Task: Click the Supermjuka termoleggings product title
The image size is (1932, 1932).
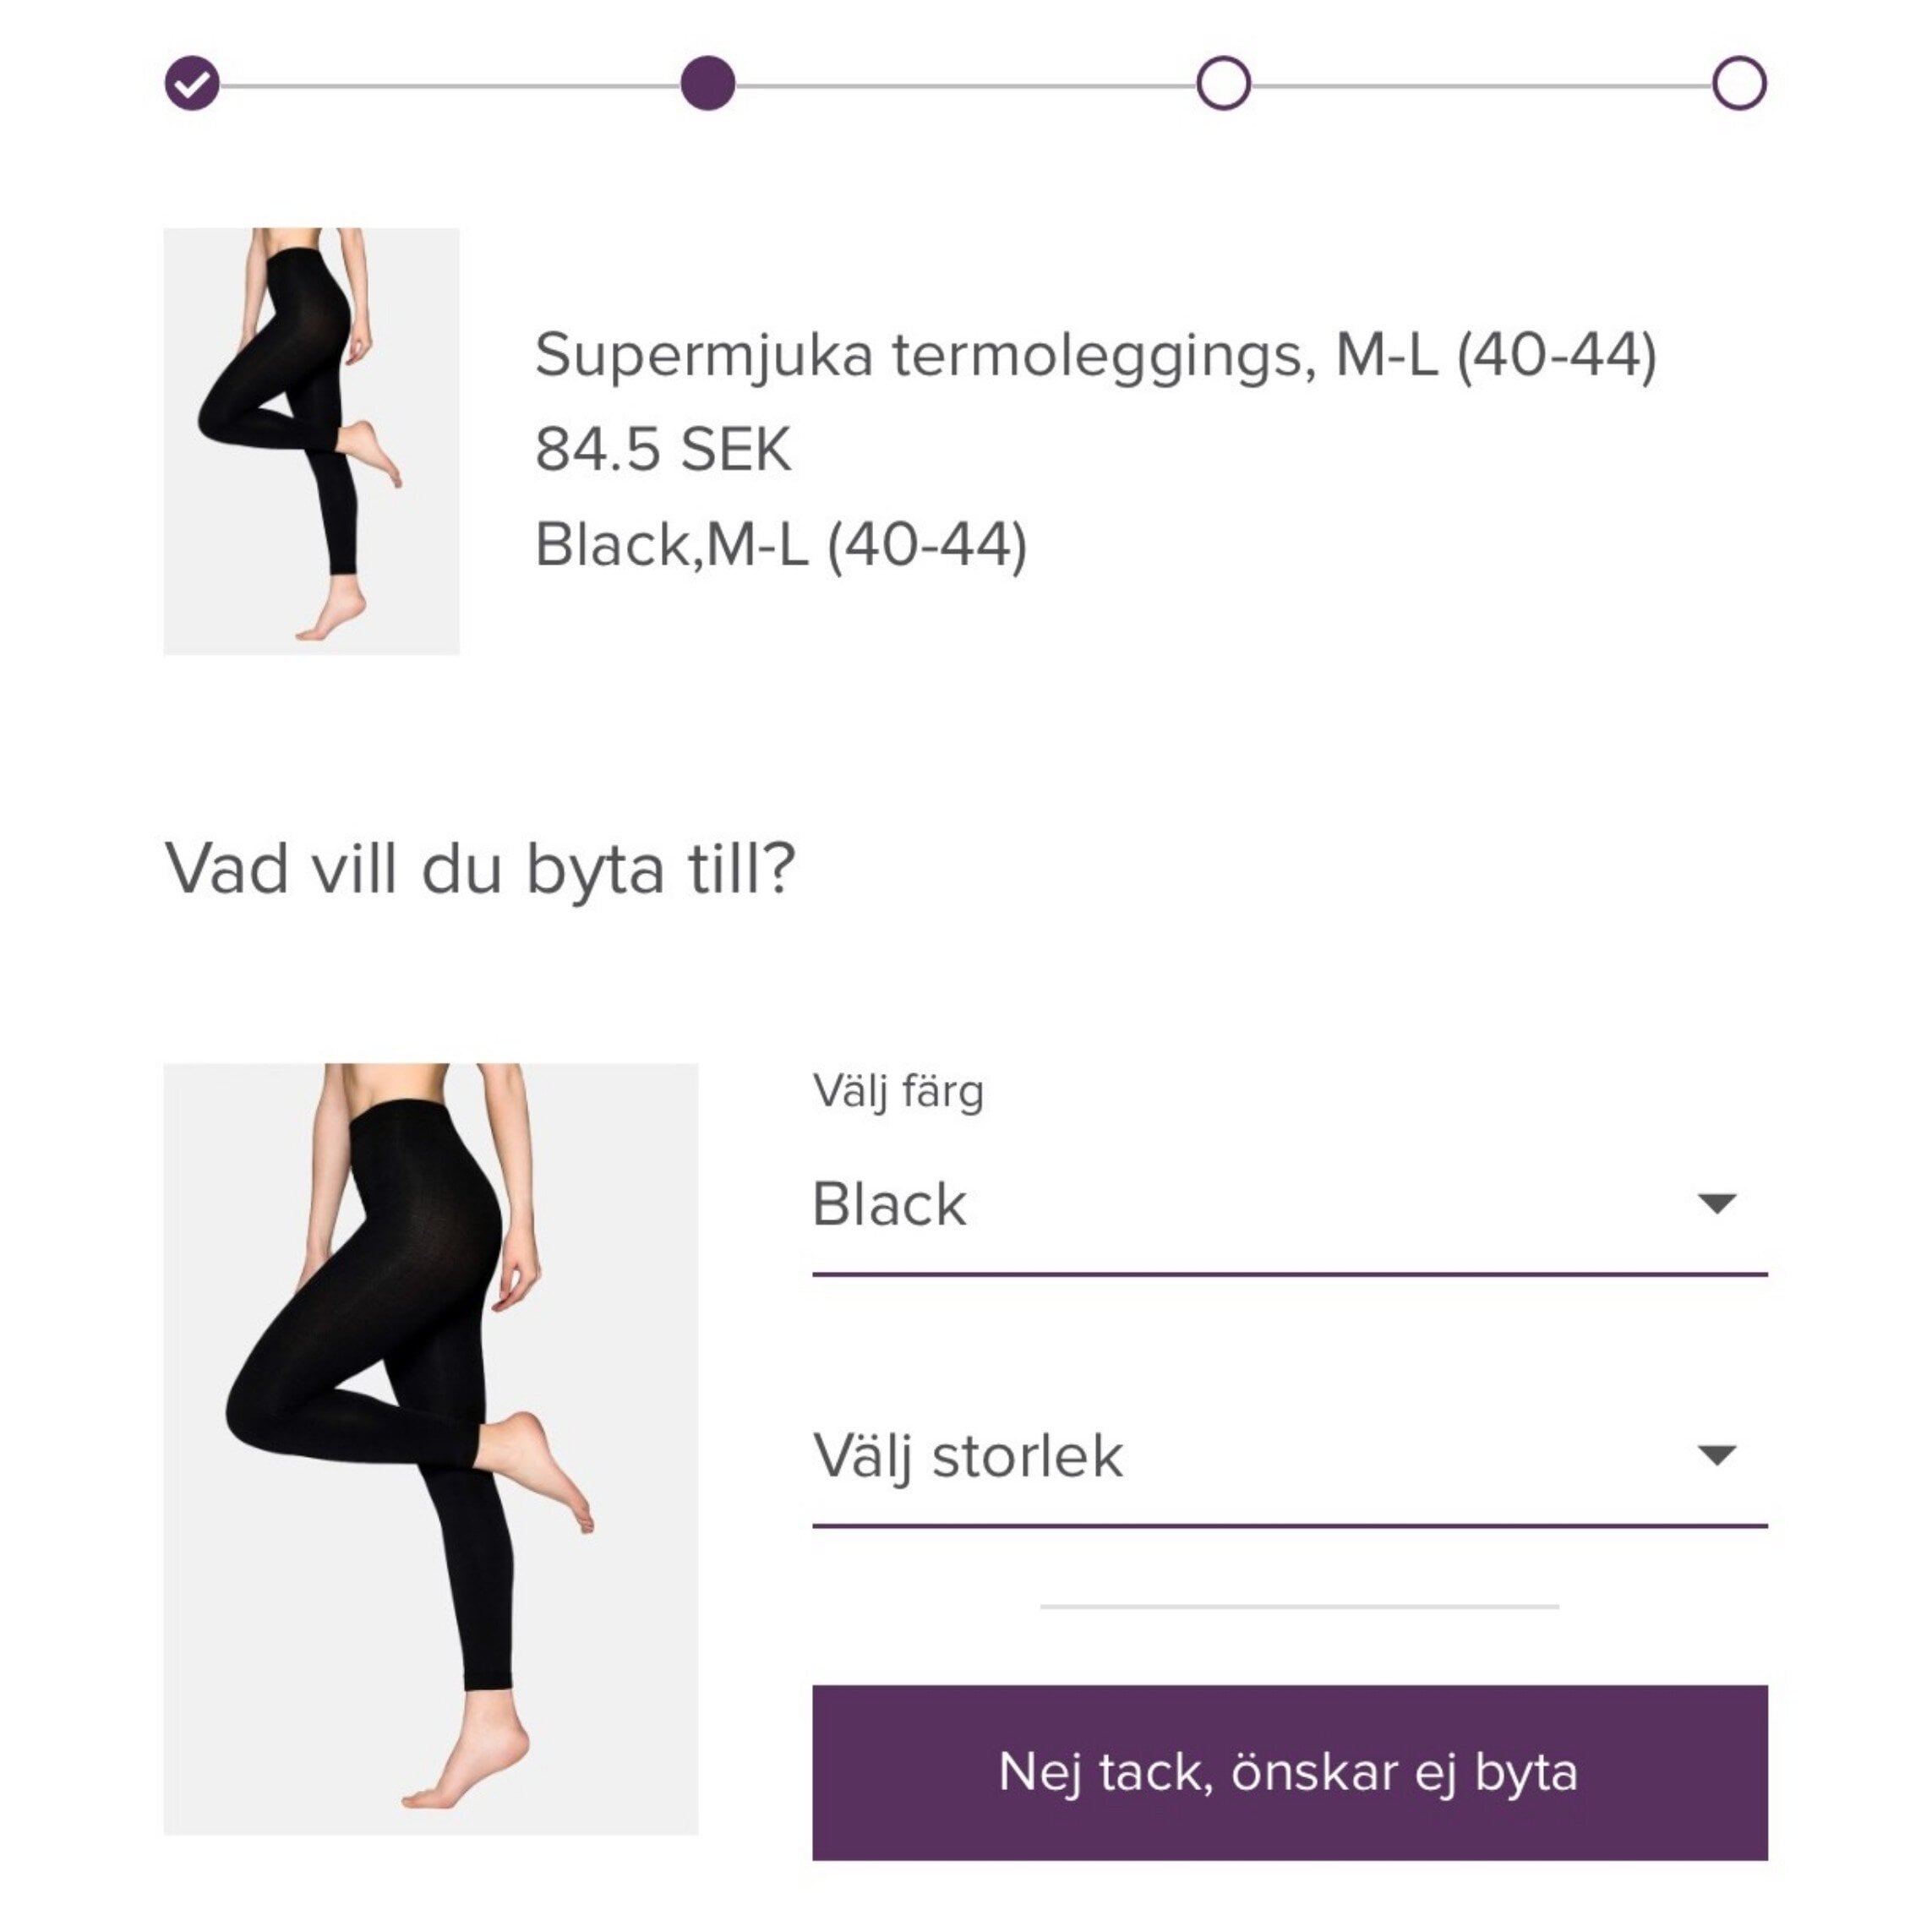Action: (x=1095, y=355)
